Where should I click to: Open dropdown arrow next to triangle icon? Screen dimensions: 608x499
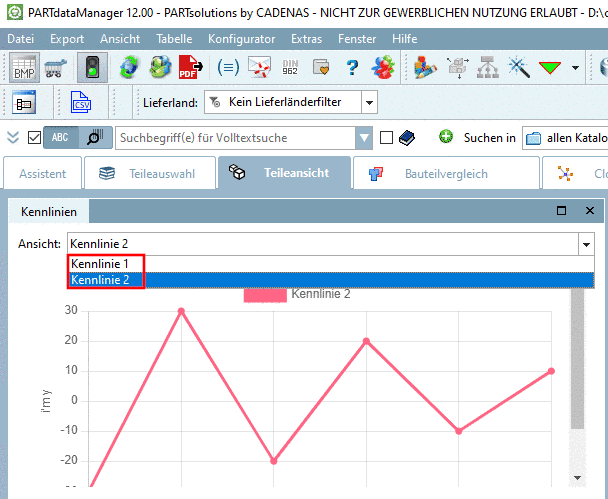pos(575,68)
